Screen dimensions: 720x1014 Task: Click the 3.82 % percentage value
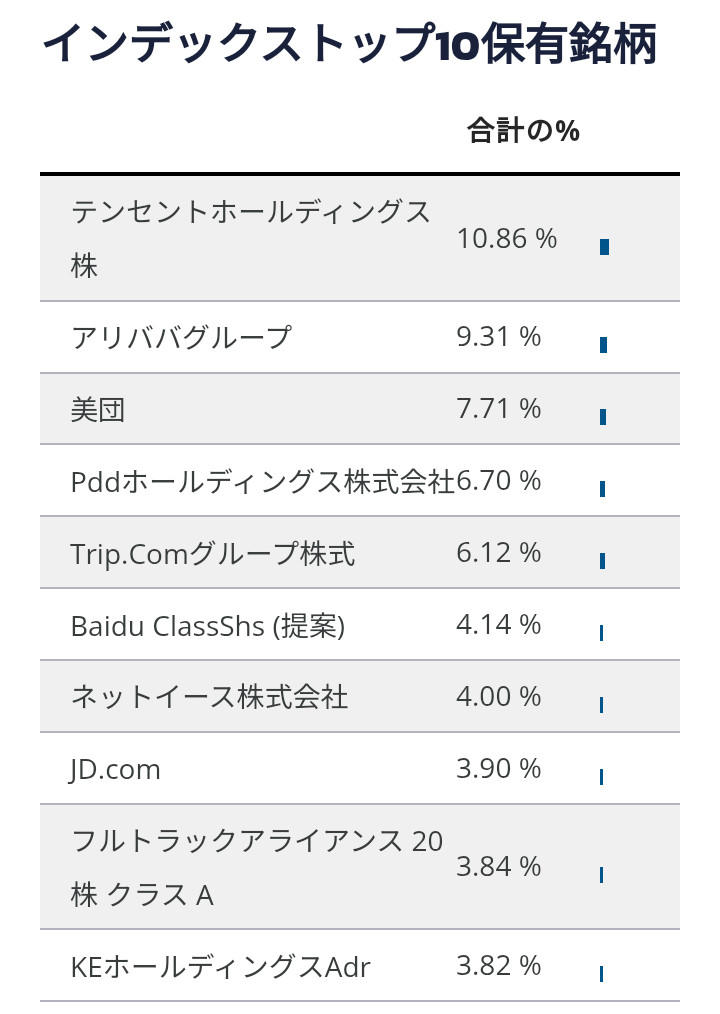pyautogui.click(x=499, y=965)
